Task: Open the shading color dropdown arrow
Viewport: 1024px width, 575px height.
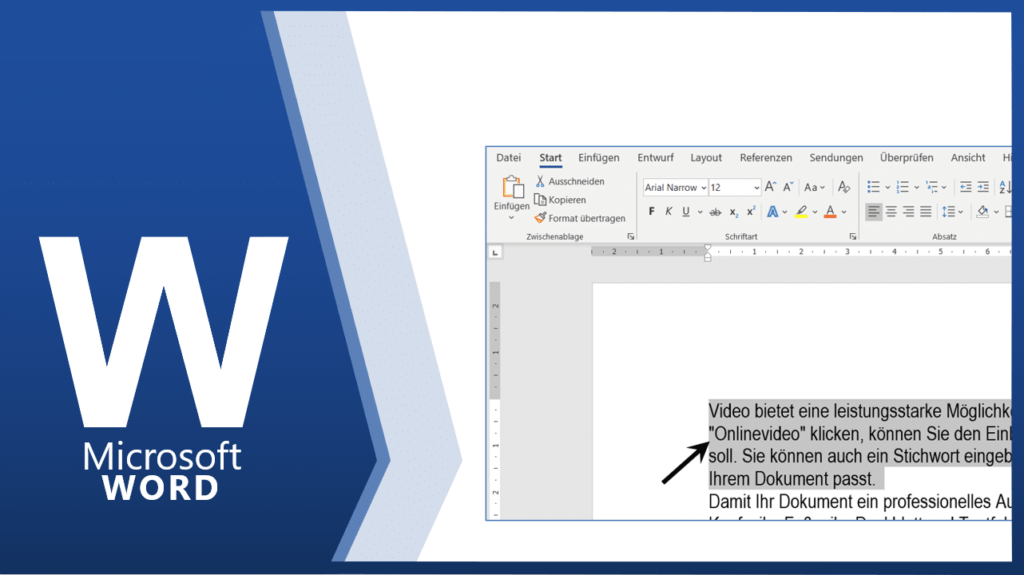Action: 996,212
